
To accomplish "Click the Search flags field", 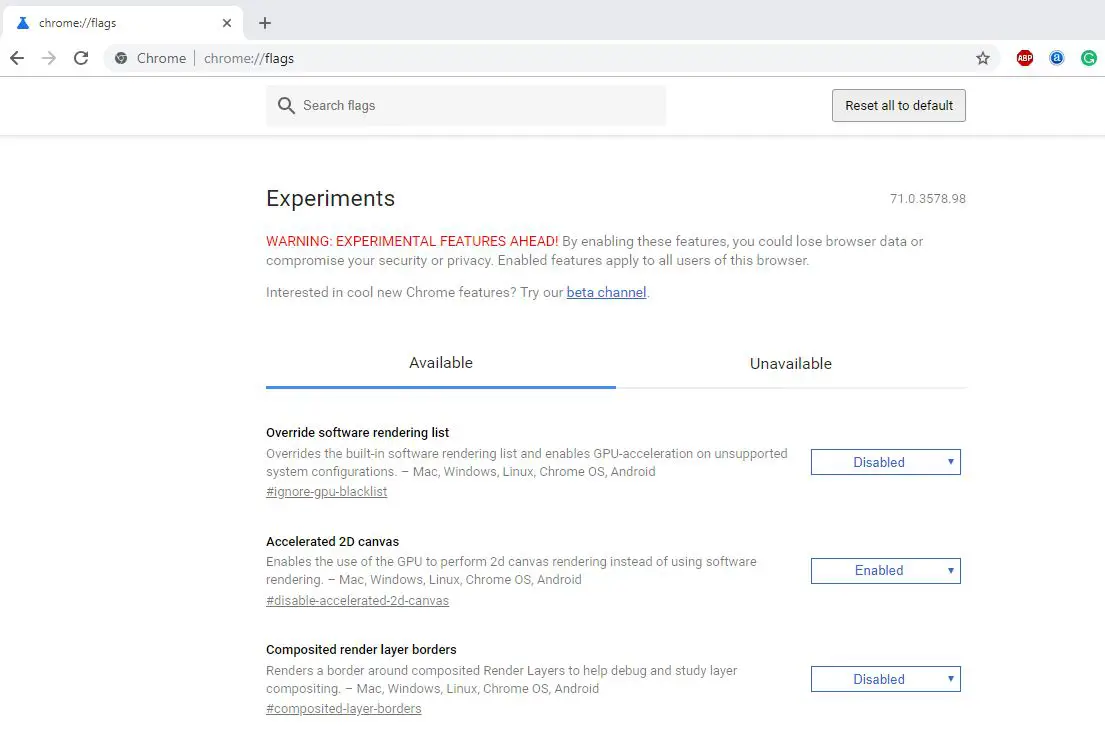I will click(x=466, y=105).
